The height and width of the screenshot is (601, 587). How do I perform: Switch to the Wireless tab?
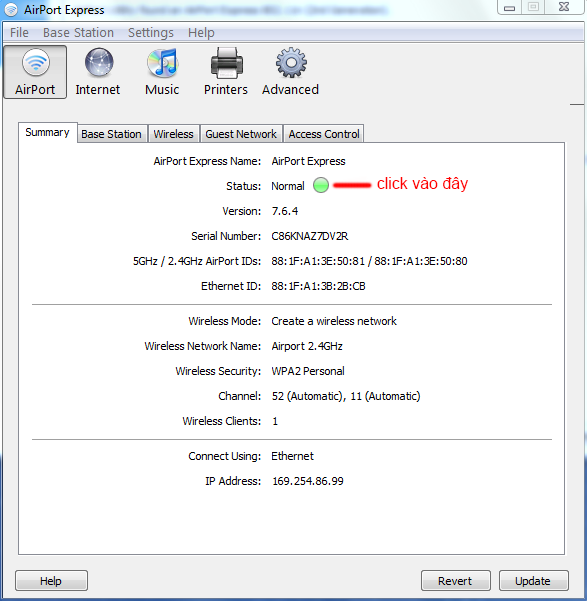coord(174,134)
